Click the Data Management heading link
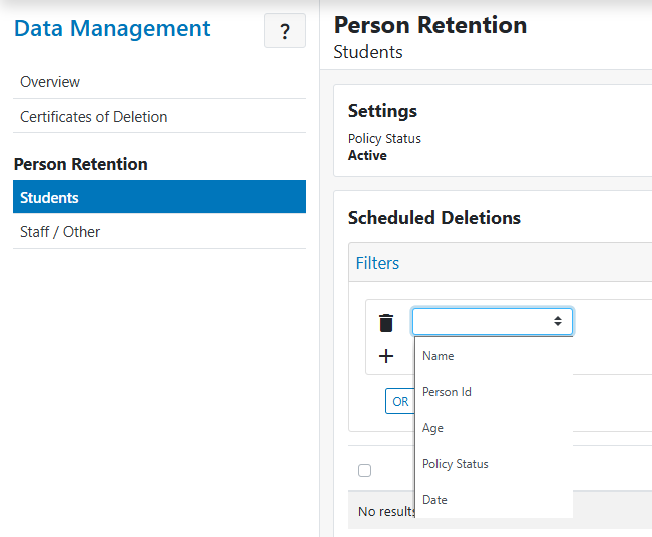 [x=112, y=29]
